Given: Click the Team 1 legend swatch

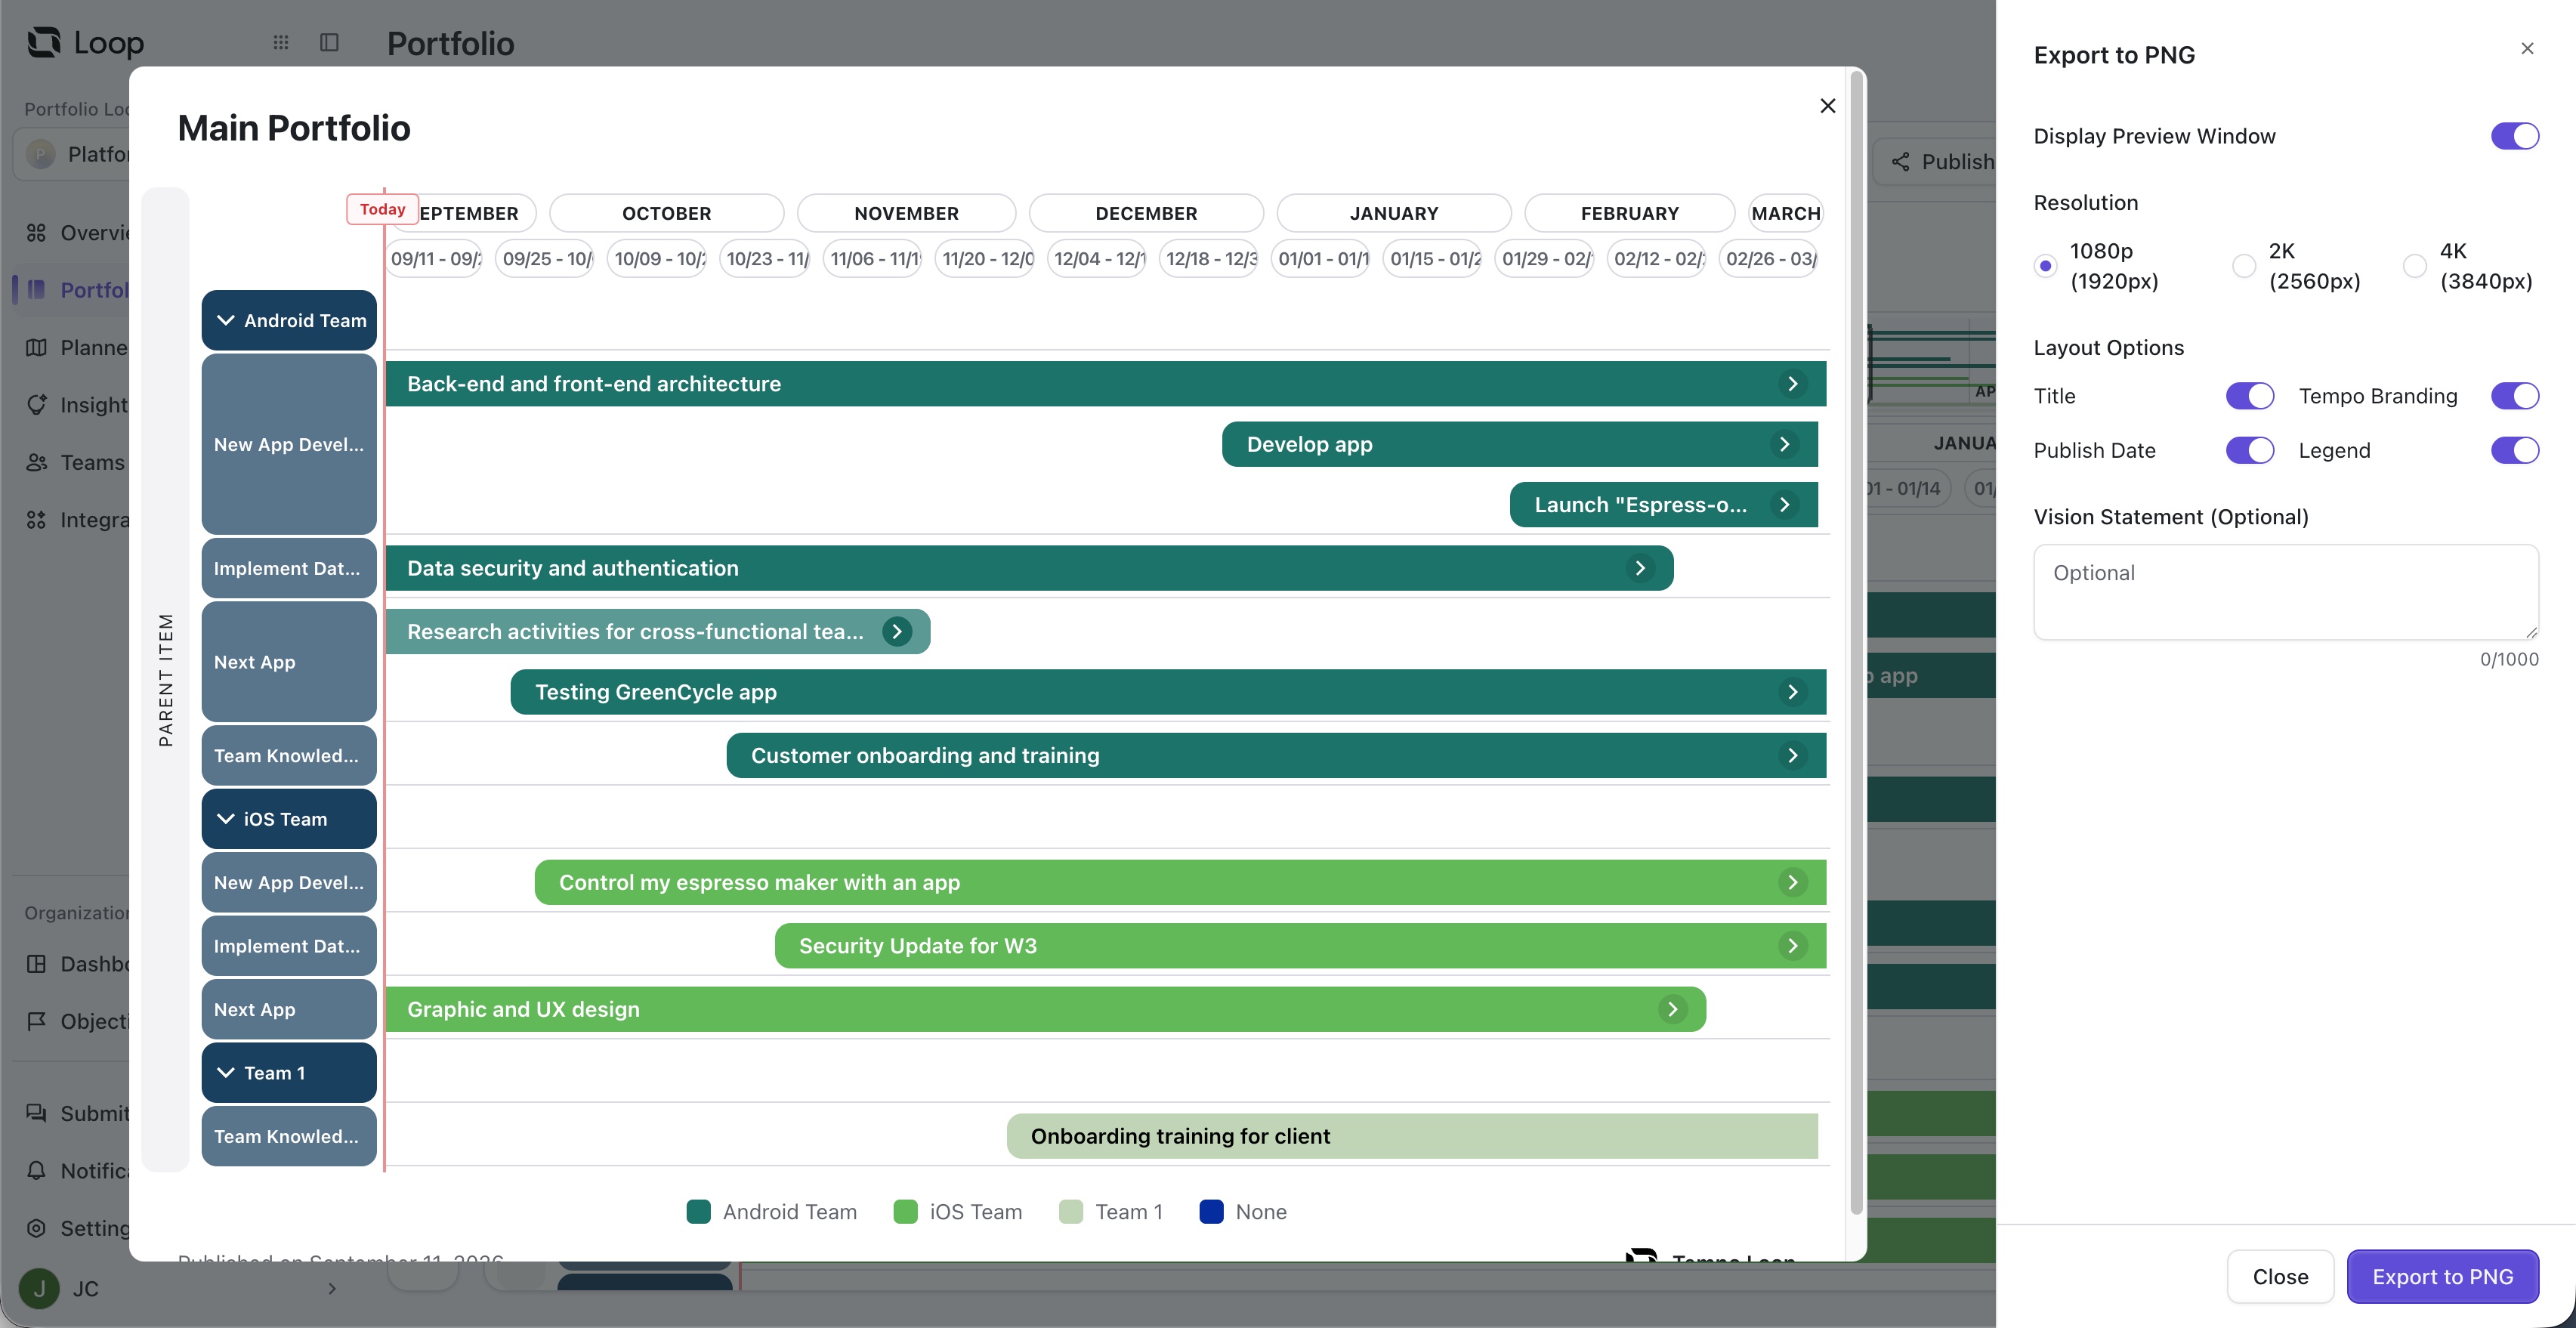Looking at the screenshot, I should (x=1071, y=1212).
